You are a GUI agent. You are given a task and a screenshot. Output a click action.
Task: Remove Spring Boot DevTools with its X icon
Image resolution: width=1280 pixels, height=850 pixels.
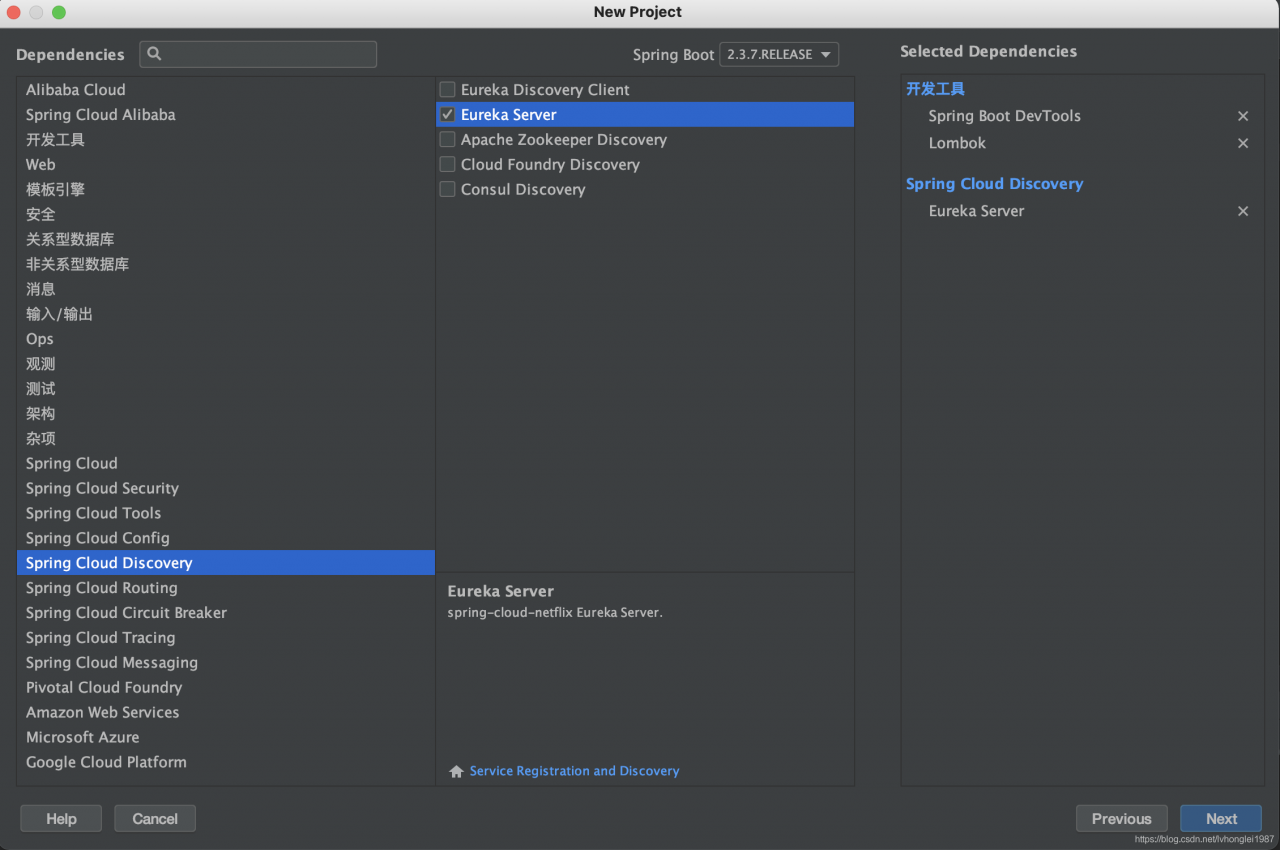(x=1243, y=116)
